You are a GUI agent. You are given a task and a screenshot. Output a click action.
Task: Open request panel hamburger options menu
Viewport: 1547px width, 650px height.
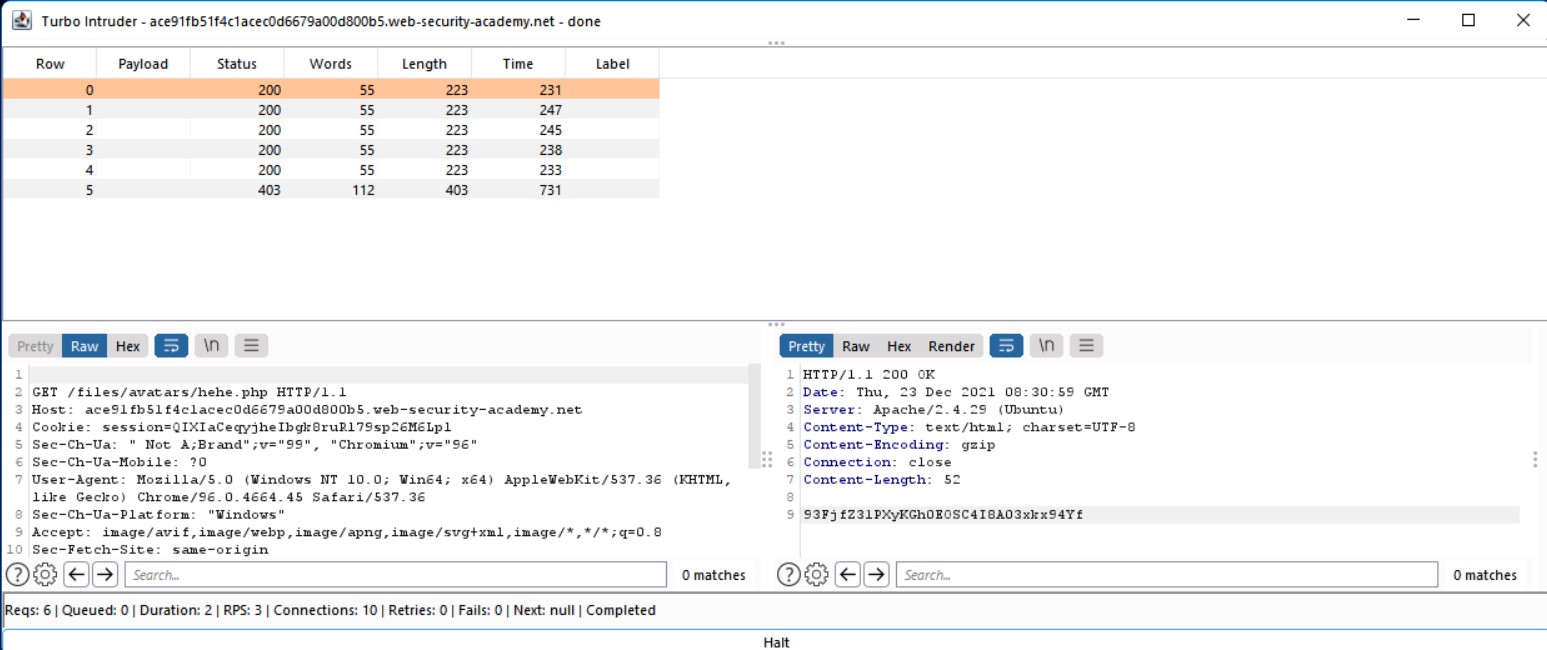(251, 346)
